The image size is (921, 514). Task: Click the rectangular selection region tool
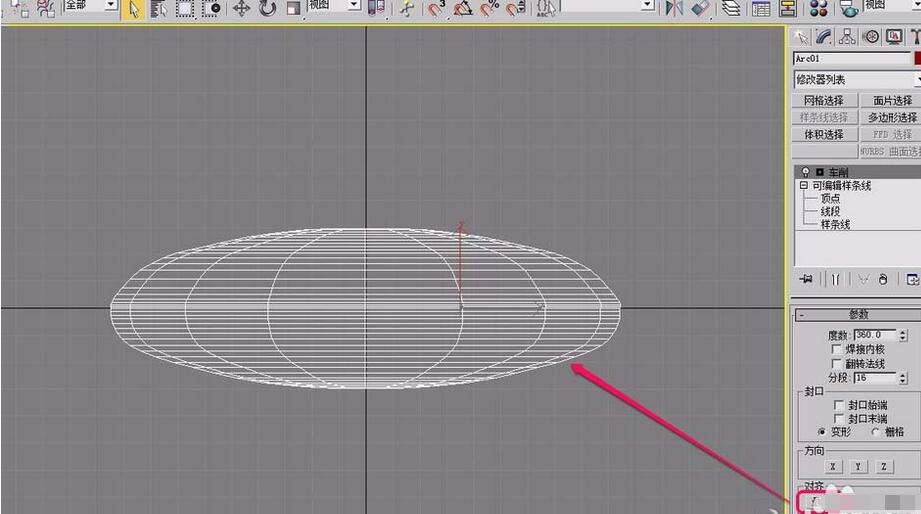(185, 9)
